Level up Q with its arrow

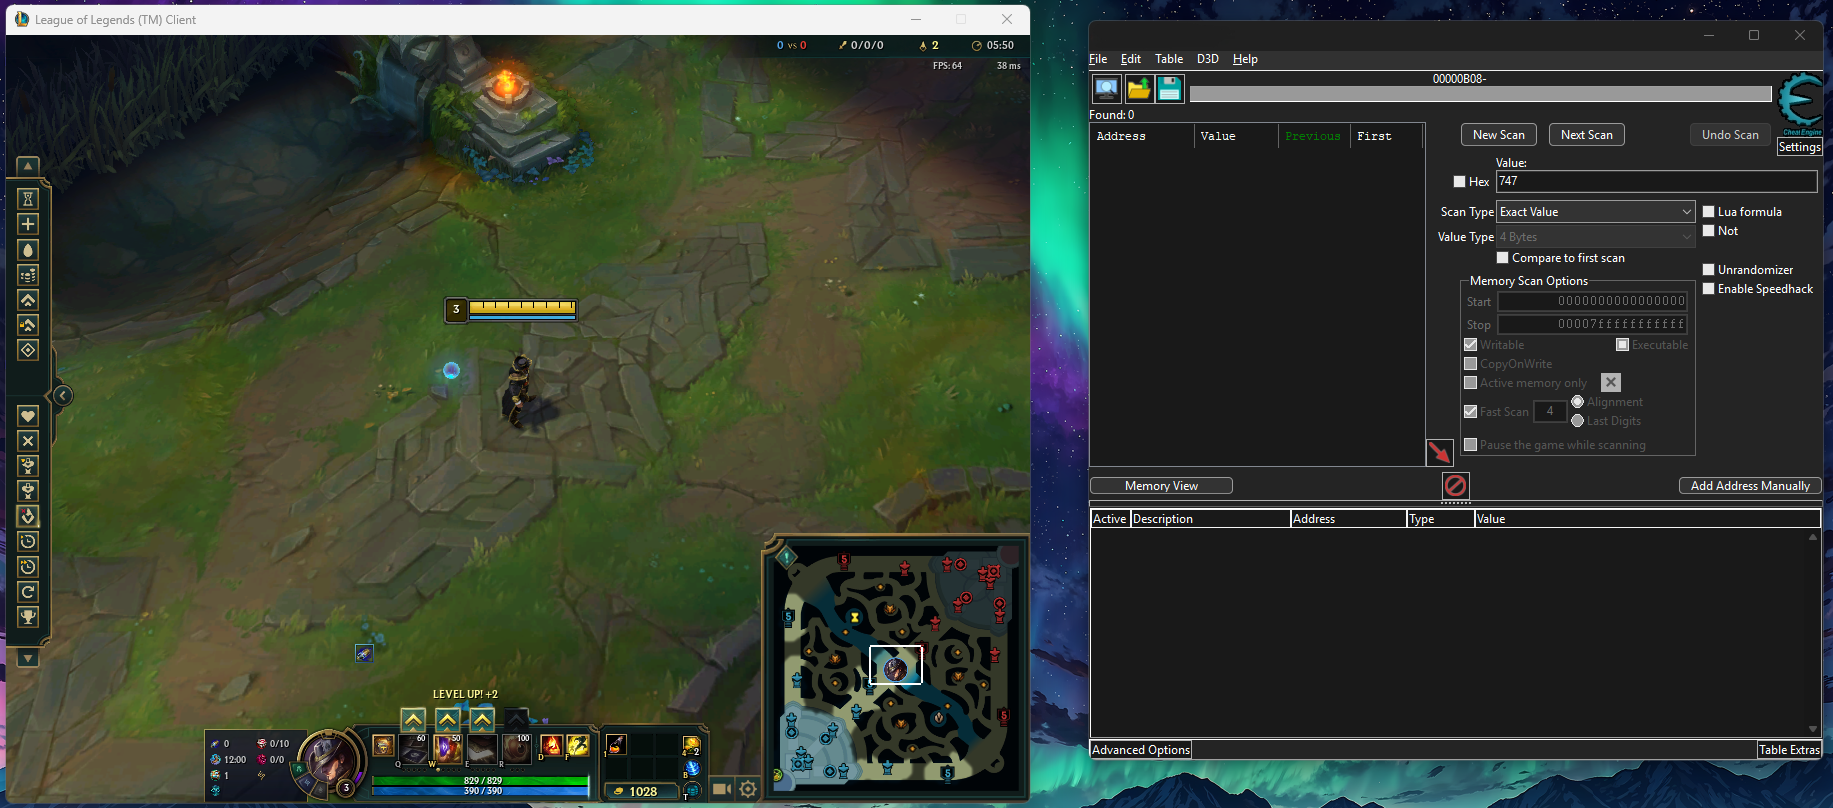pos(413,719)
